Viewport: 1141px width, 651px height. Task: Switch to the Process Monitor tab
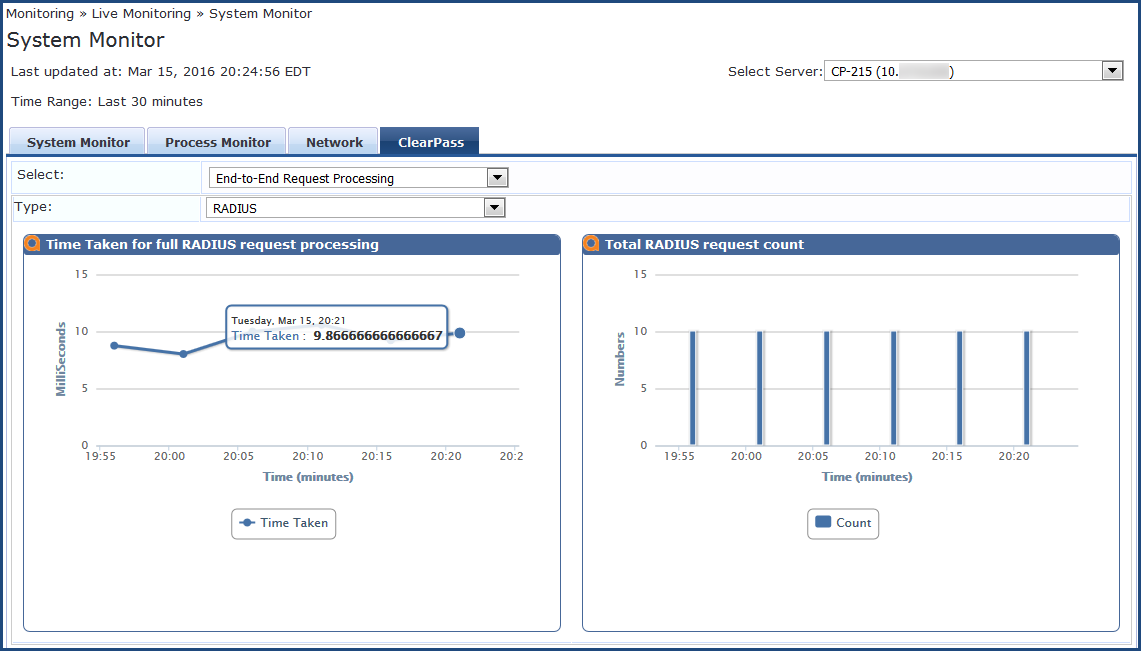click(218, 142)
